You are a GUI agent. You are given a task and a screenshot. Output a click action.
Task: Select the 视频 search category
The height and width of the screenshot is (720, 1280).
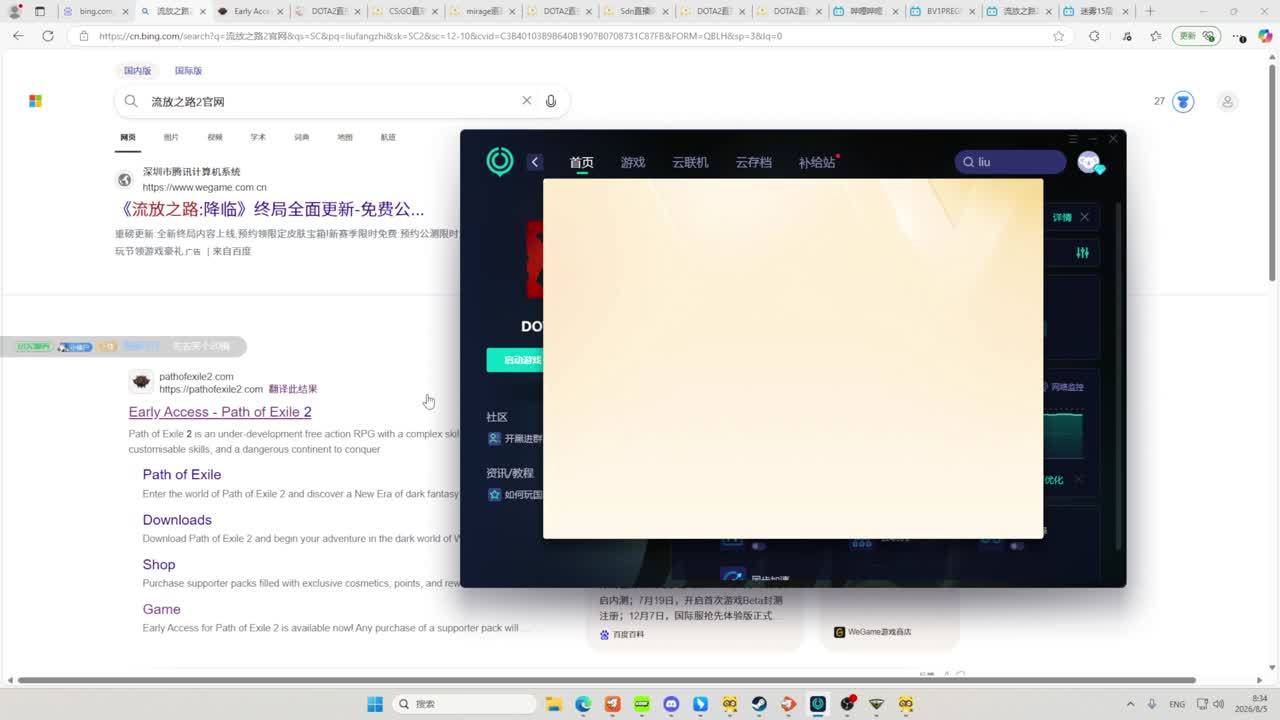215,137
